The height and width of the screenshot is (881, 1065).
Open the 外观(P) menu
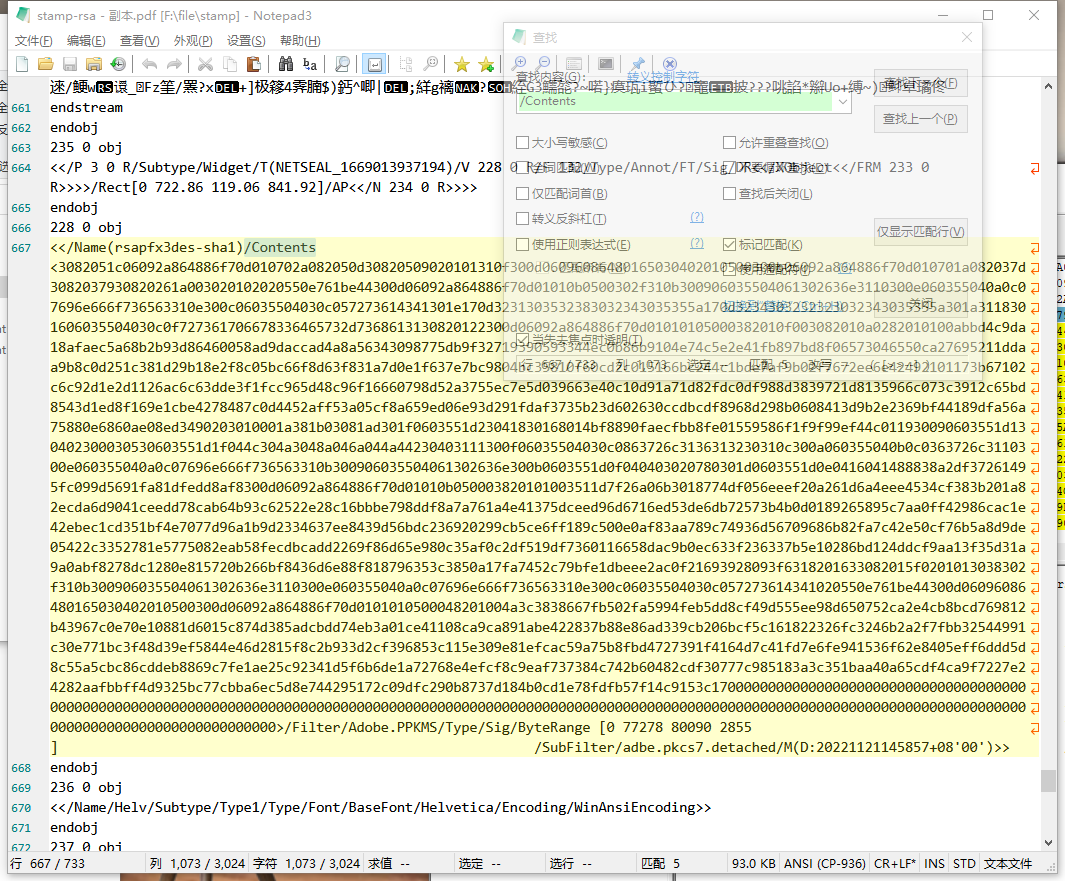pos(193,41)
